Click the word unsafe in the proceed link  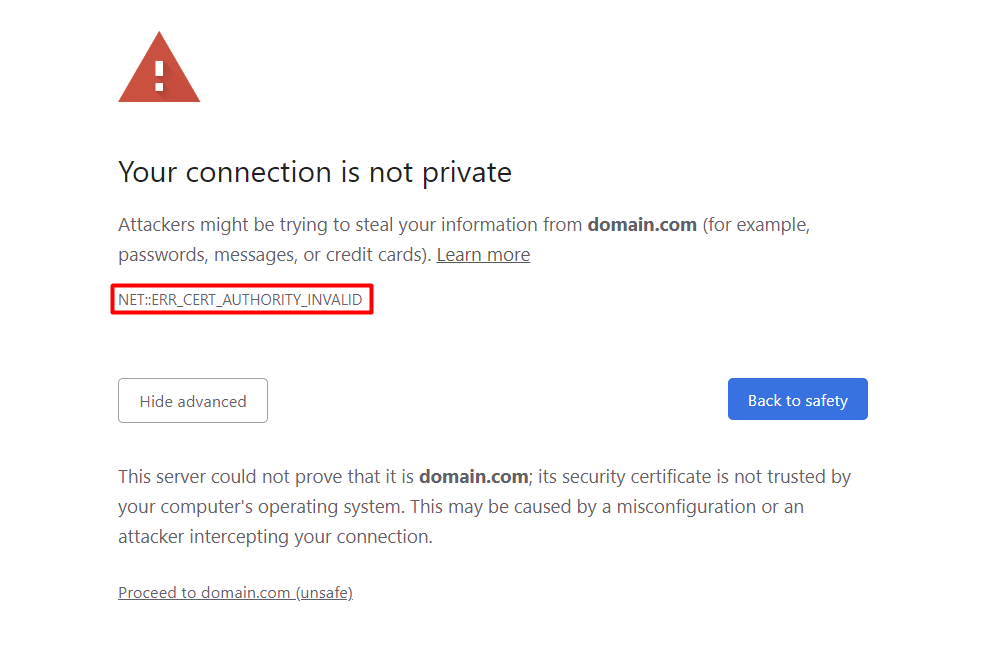coord(324,592)
